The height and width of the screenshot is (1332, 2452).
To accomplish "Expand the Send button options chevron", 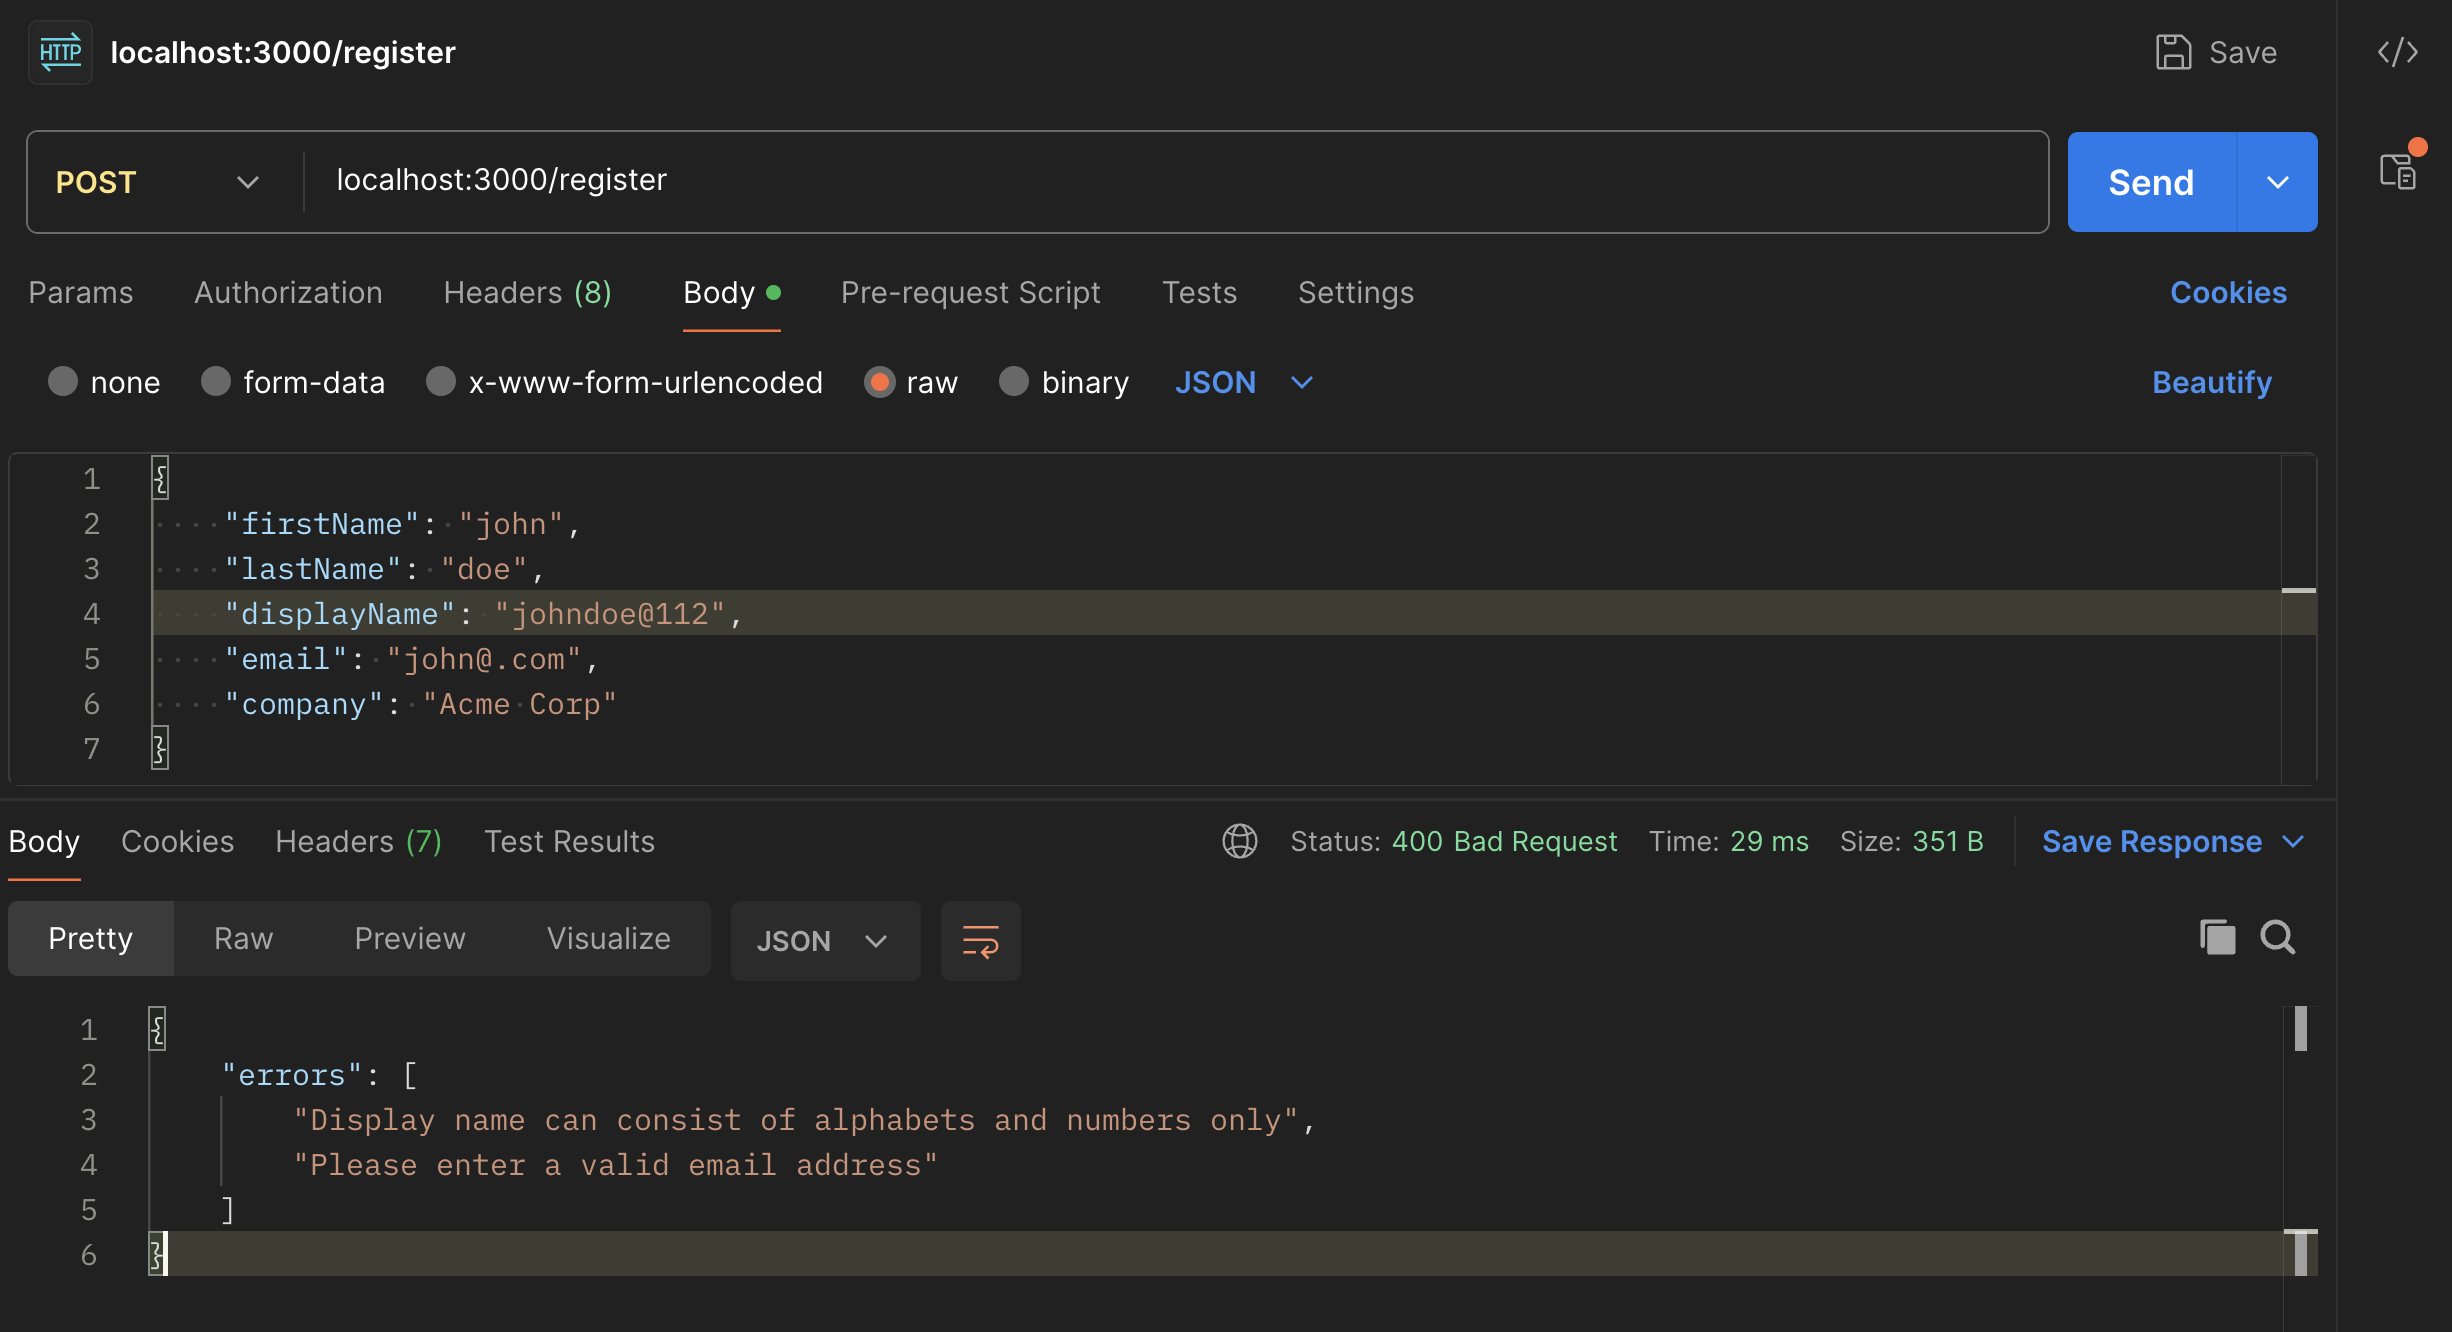I will pos(2278,182).
